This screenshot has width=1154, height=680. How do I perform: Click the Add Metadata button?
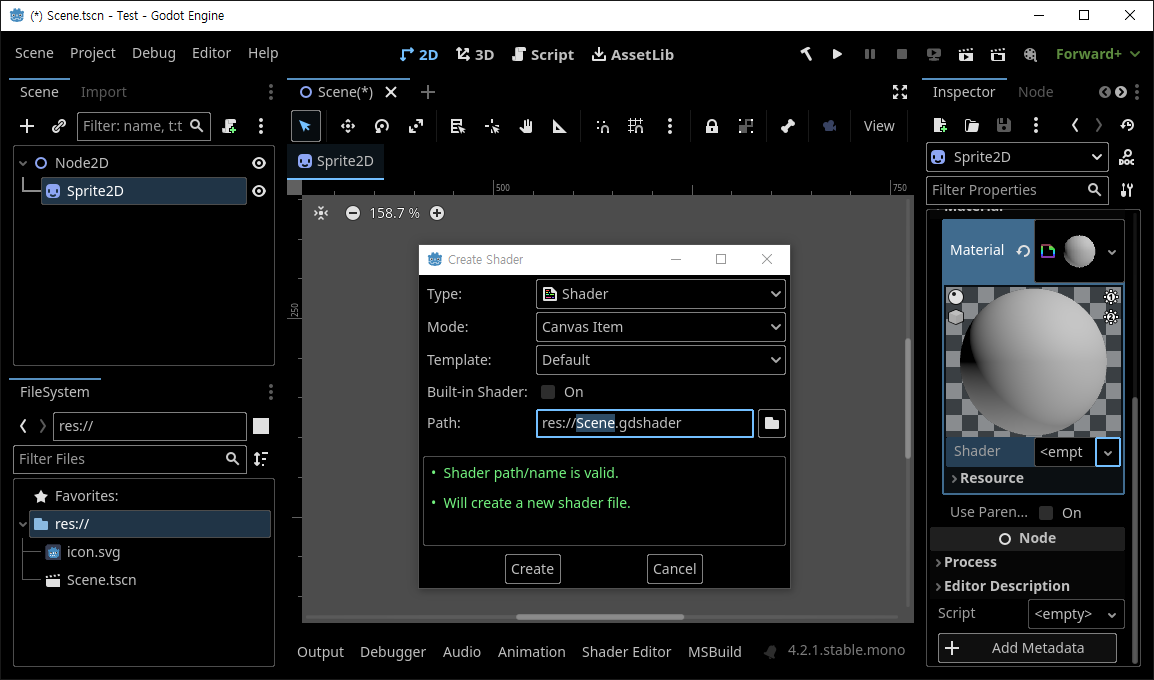(x=1027, y=648)
